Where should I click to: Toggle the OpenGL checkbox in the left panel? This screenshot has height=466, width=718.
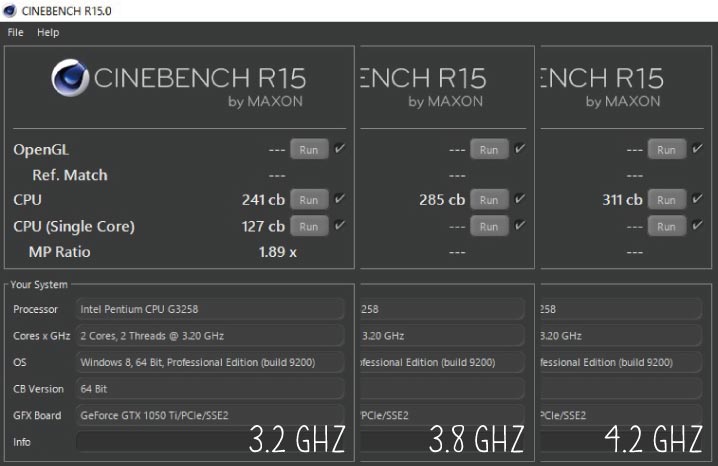click(339, 148)
